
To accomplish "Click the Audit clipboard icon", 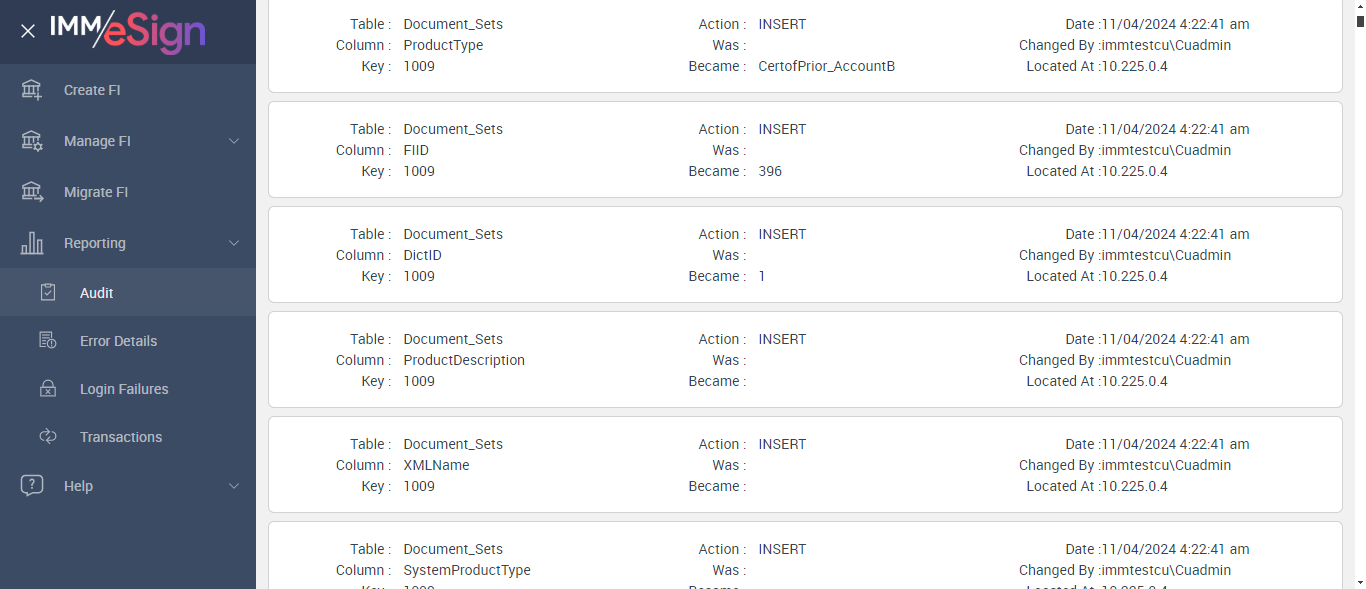I will pos(48,293).
